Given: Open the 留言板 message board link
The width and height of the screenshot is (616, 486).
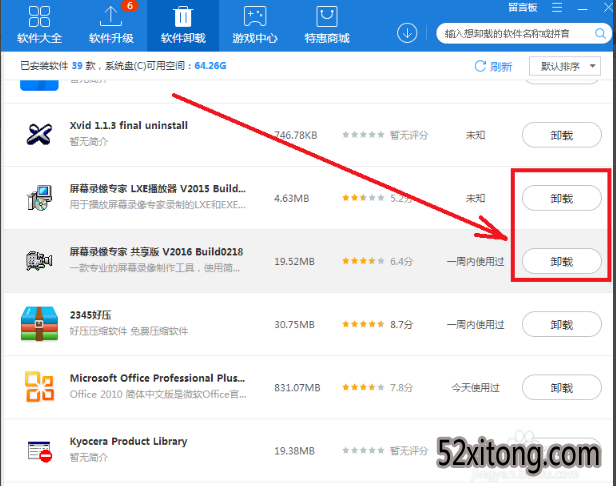Looking at the screenshot, I should click(x=522, y=8).
